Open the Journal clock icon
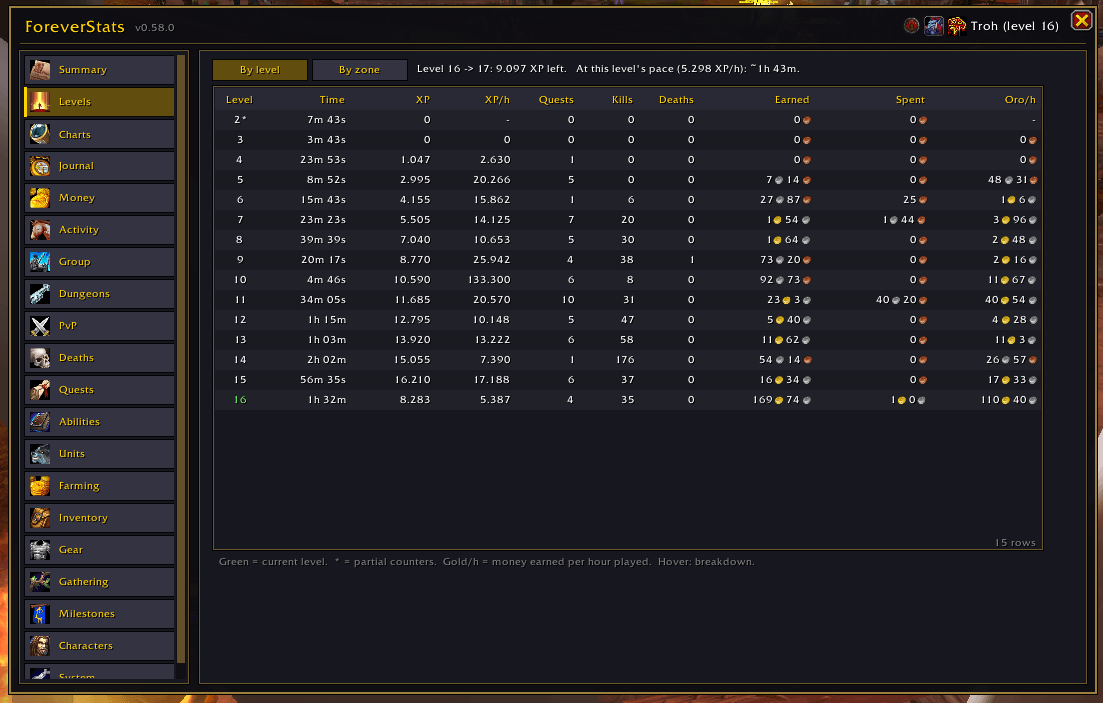Viewport: 1103px width, 703px height. coord(40,166)
